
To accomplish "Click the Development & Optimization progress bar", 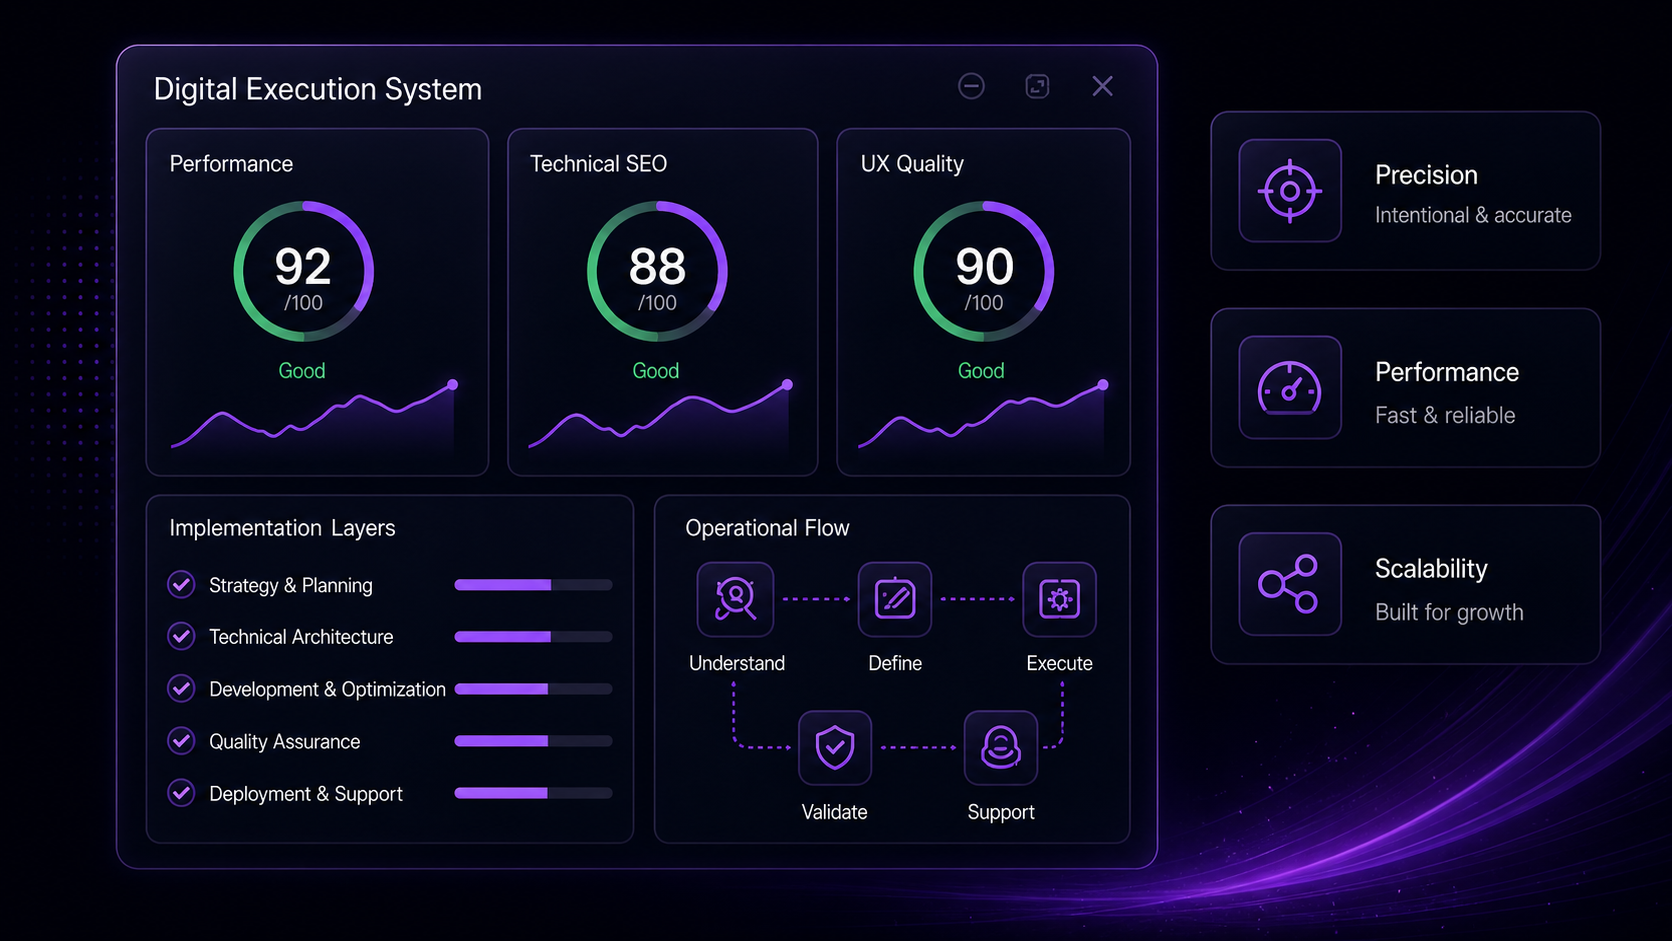I will point(533,689).
